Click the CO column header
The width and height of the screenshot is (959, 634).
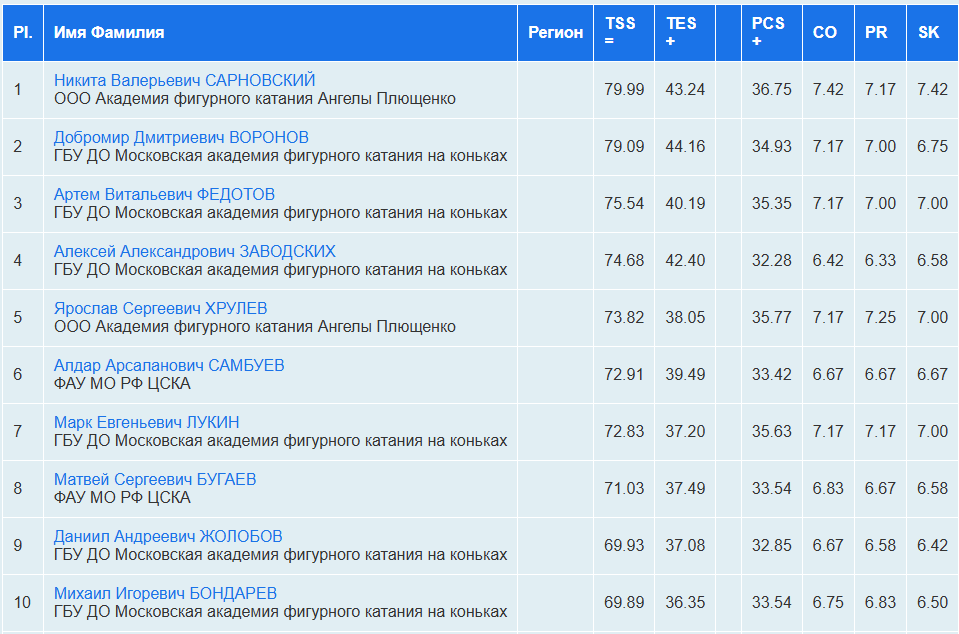[828, 32]
